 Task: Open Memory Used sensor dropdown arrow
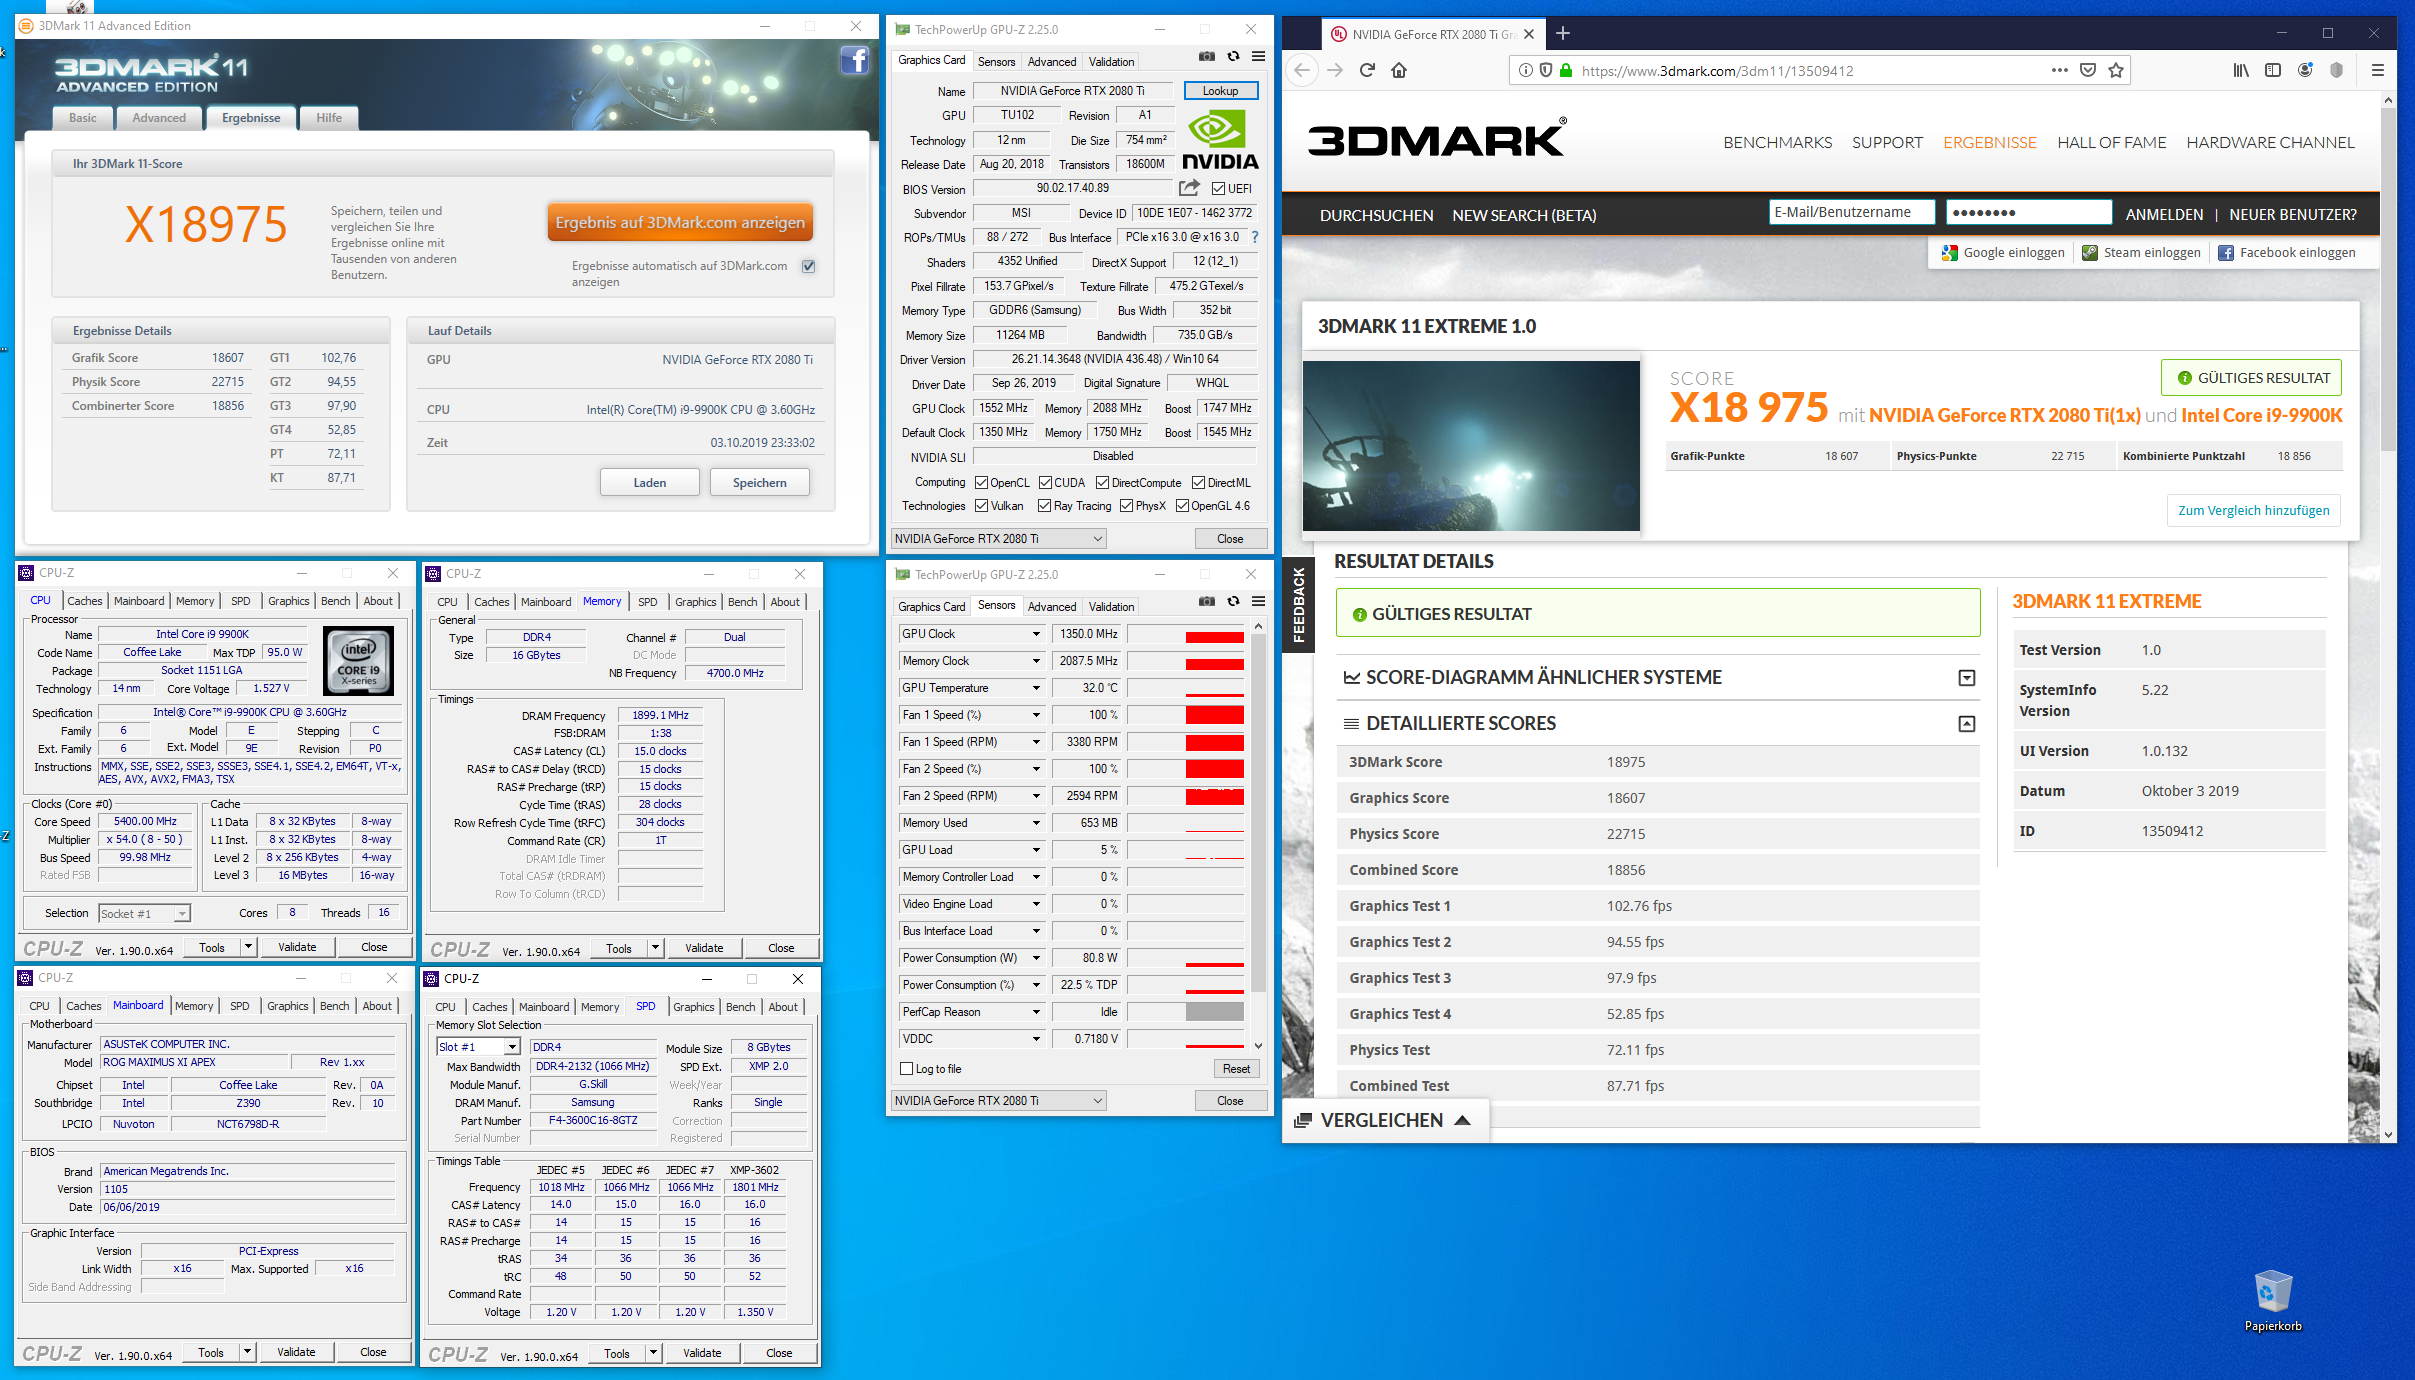point(1036,823)
